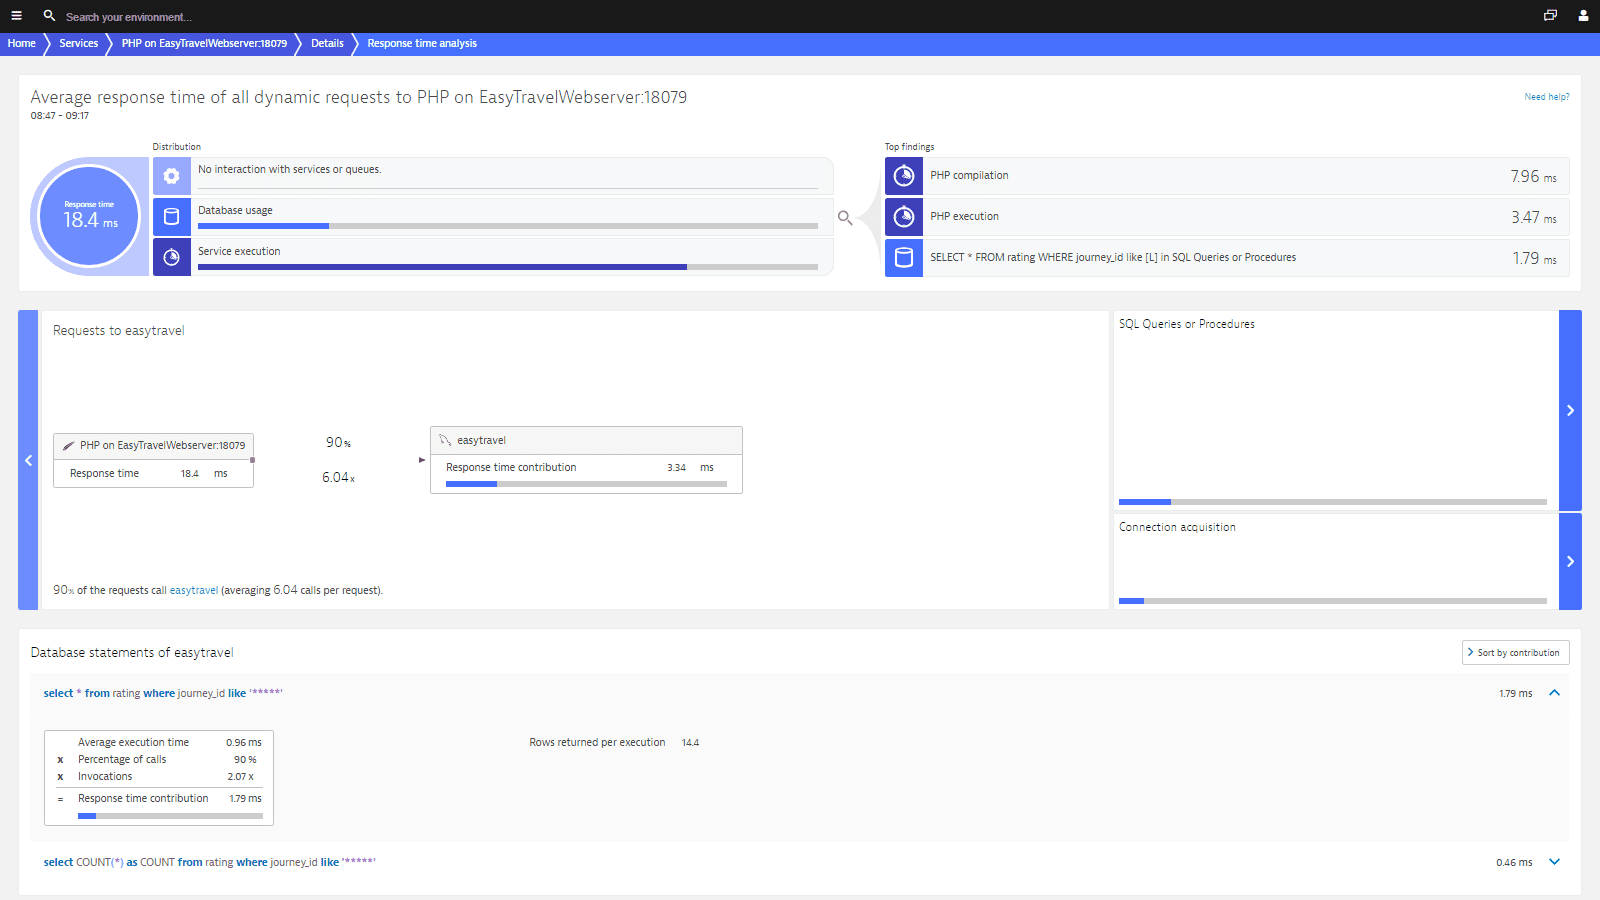Click Rows returned per execution 14.4
The height and width of the screenshot is (900, 1600).
tap(614, 743)
